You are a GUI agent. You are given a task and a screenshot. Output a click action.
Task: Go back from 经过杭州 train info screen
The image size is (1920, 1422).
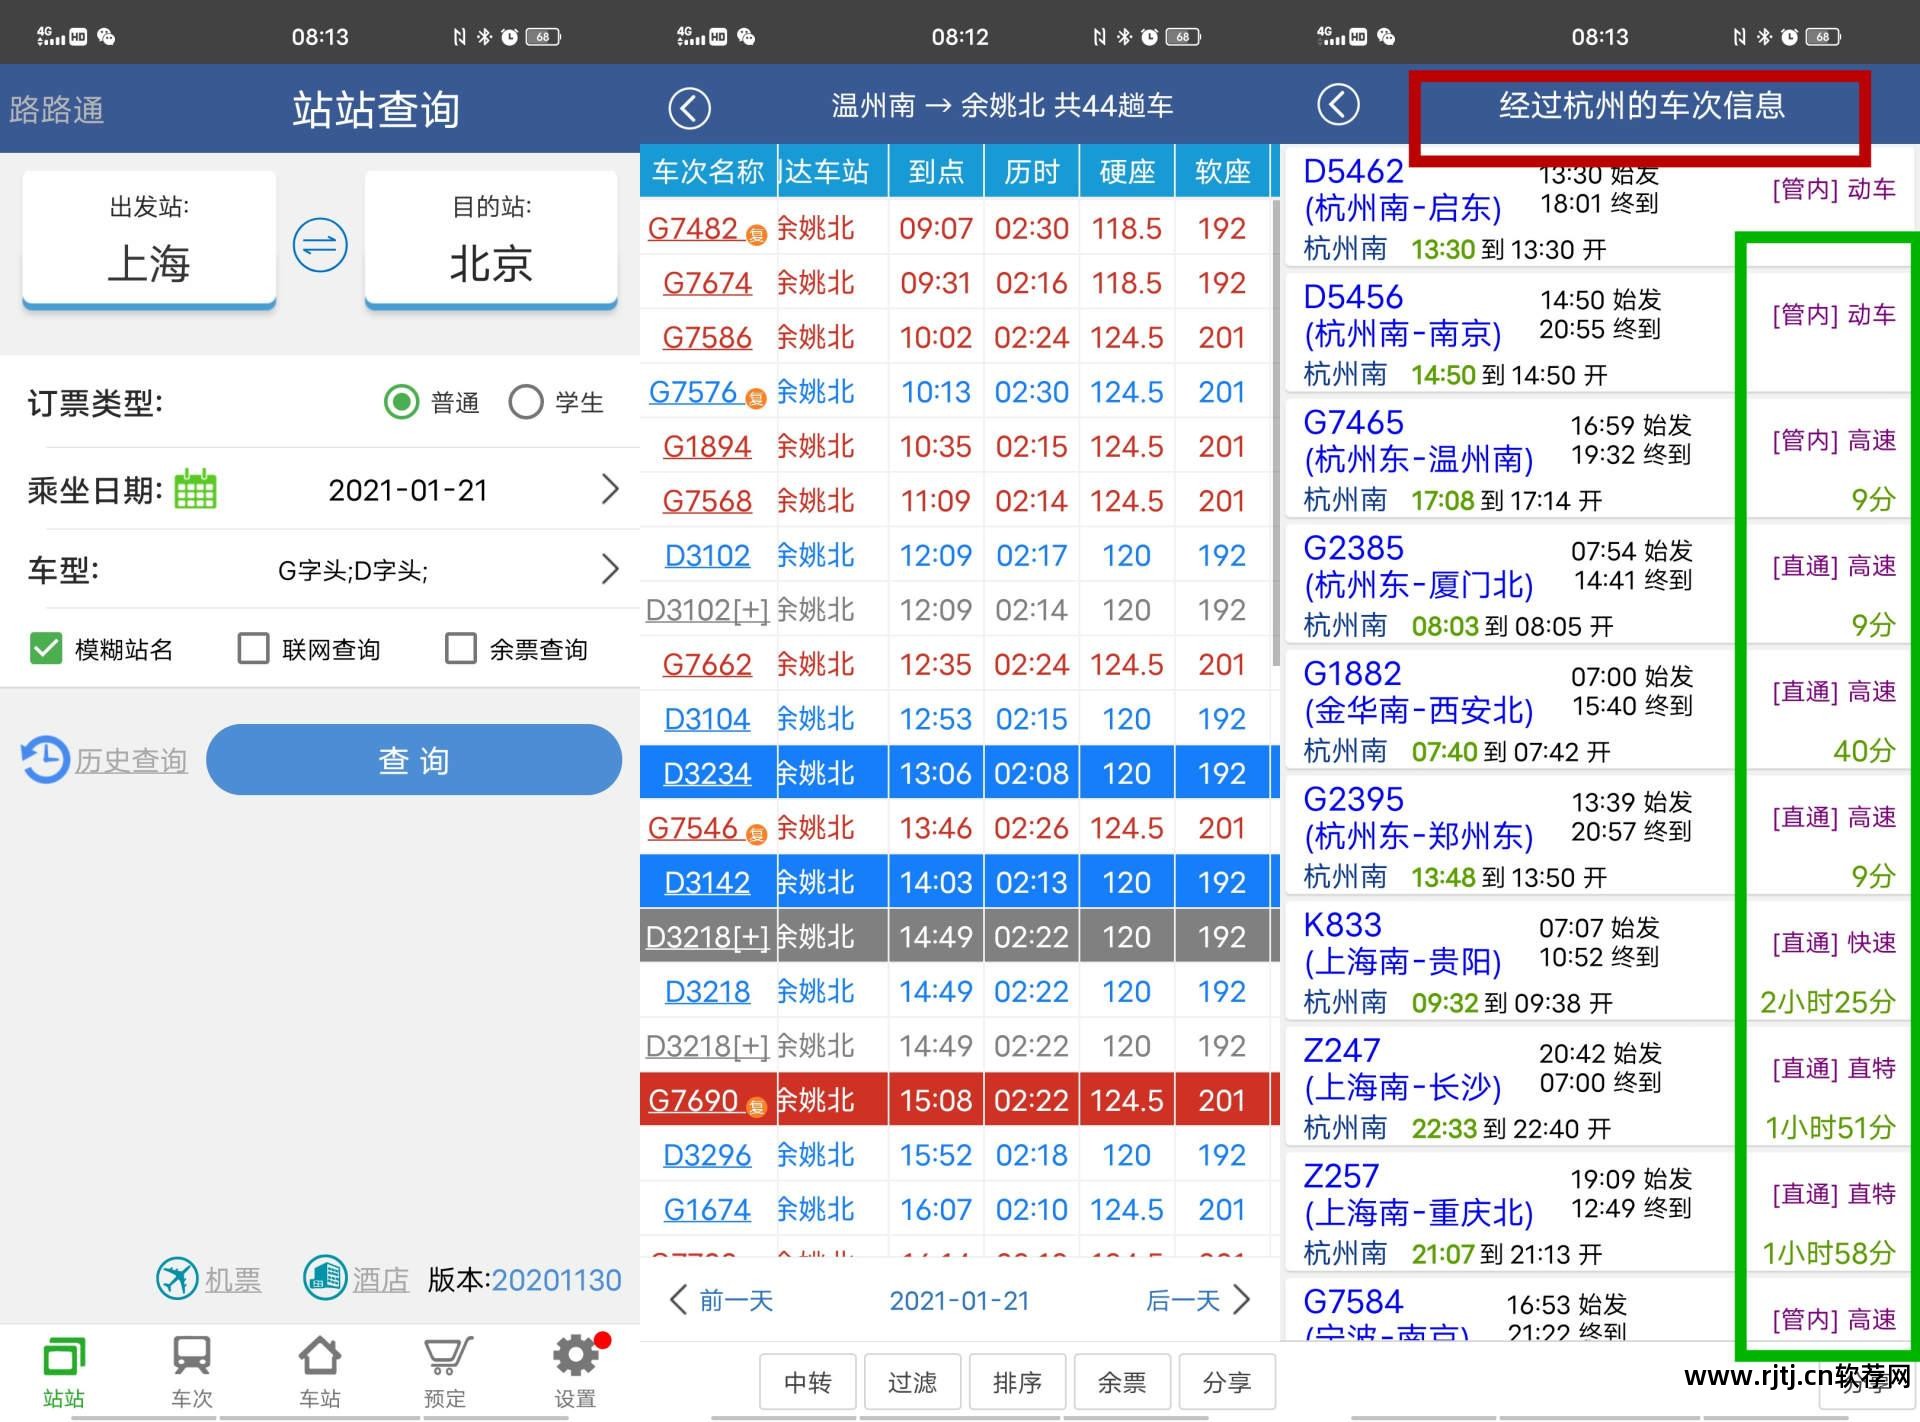pyautogui.click(x=1338, y=104)
